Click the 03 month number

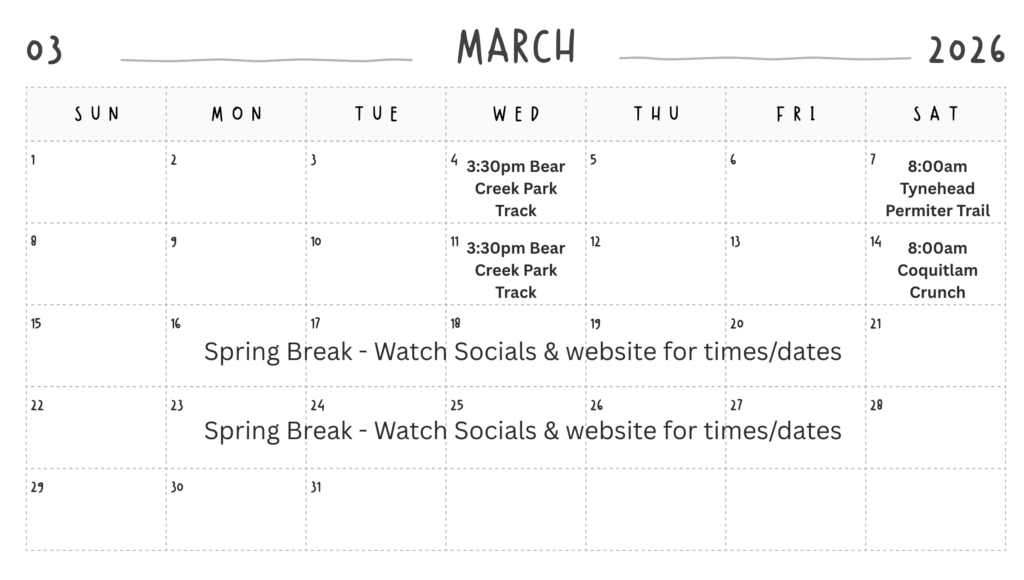pos(45,50)
